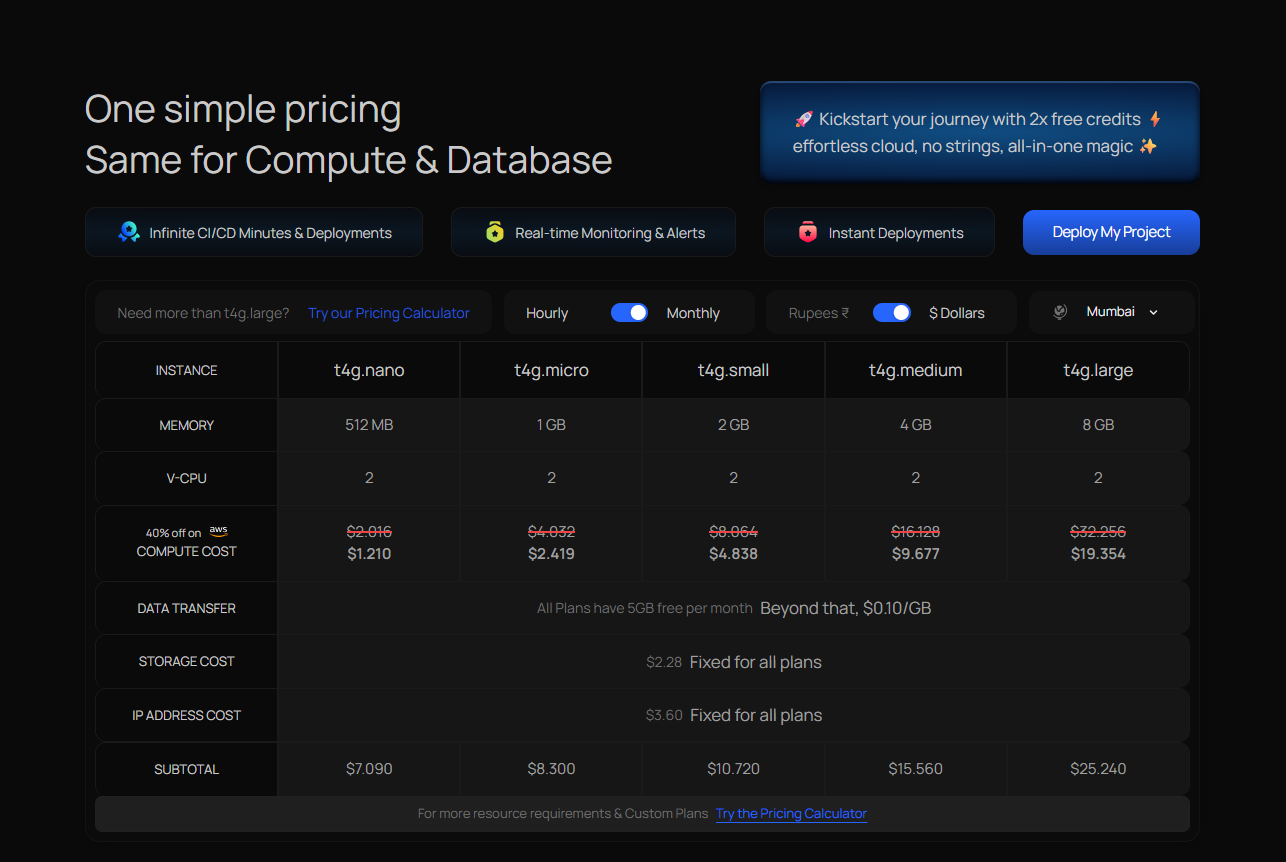
Task: Follow the bottom Try the Pricing Calculator link
Action: click(x=791, y=814)
